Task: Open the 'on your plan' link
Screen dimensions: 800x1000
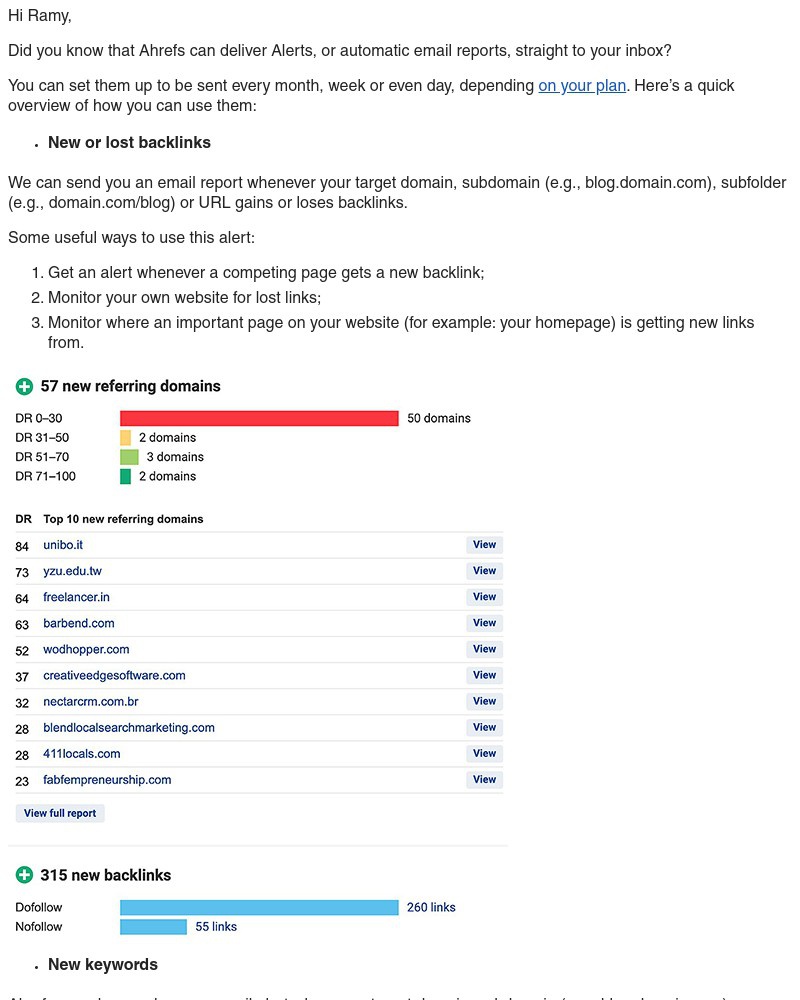Action: tap(582, 86)
